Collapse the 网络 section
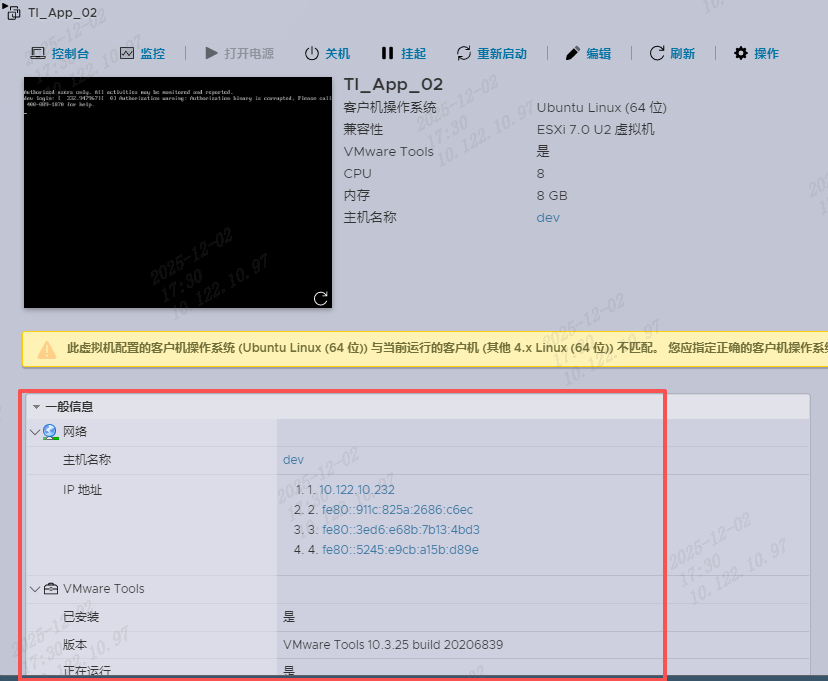This screenshot has height=681, width=828. click(35, 432)
